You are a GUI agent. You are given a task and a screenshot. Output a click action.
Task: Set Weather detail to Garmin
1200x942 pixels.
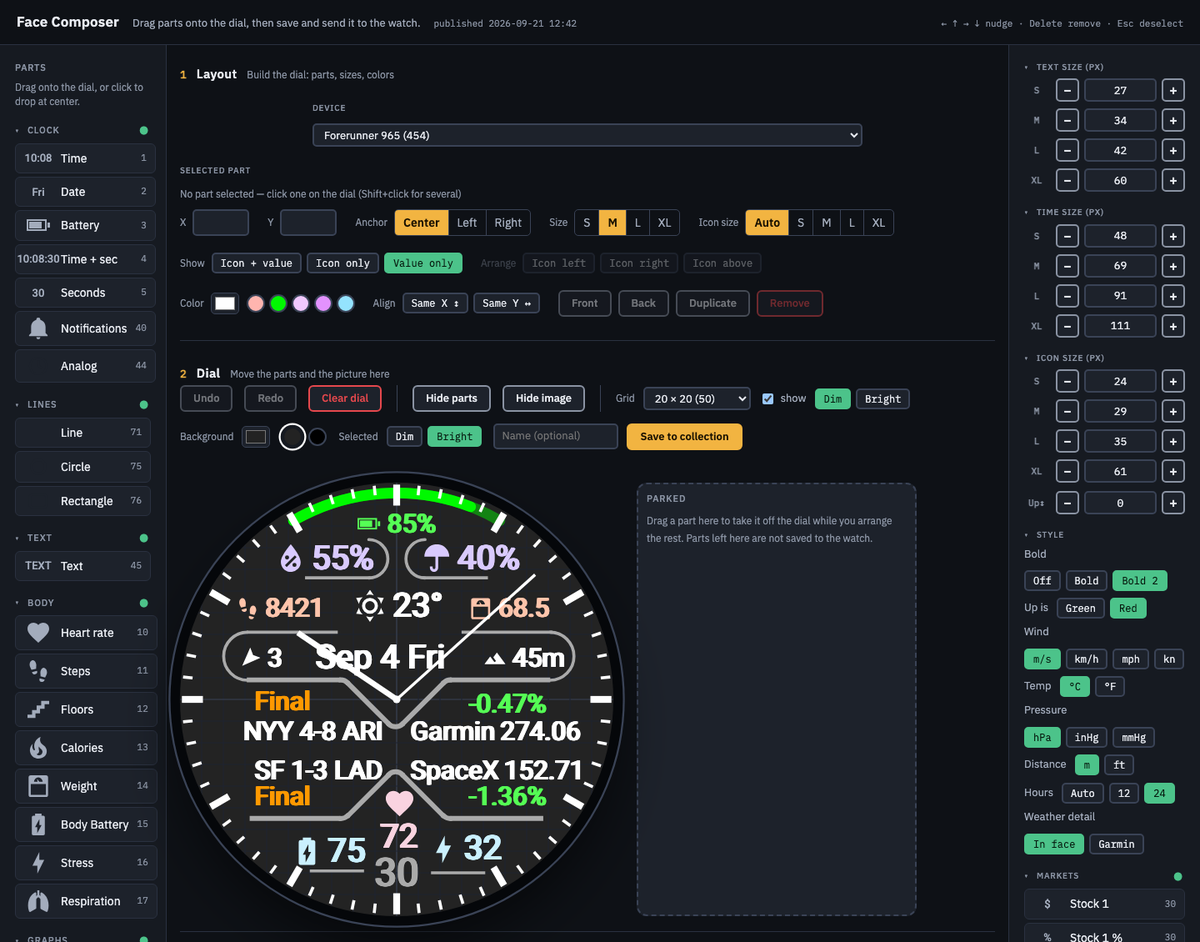pyautogui.click(x=1116, y=844)
